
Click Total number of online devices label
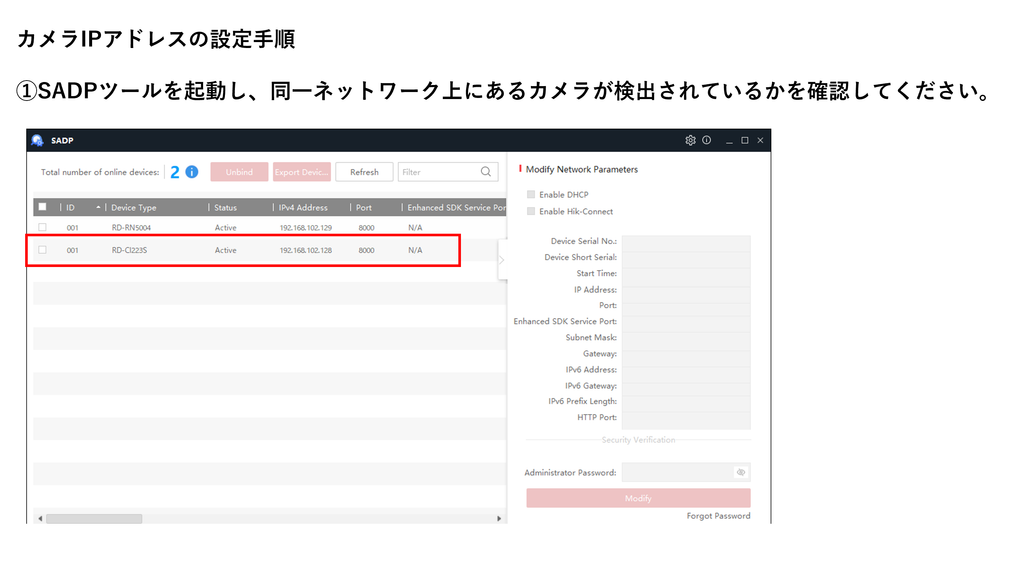(100, 172)
